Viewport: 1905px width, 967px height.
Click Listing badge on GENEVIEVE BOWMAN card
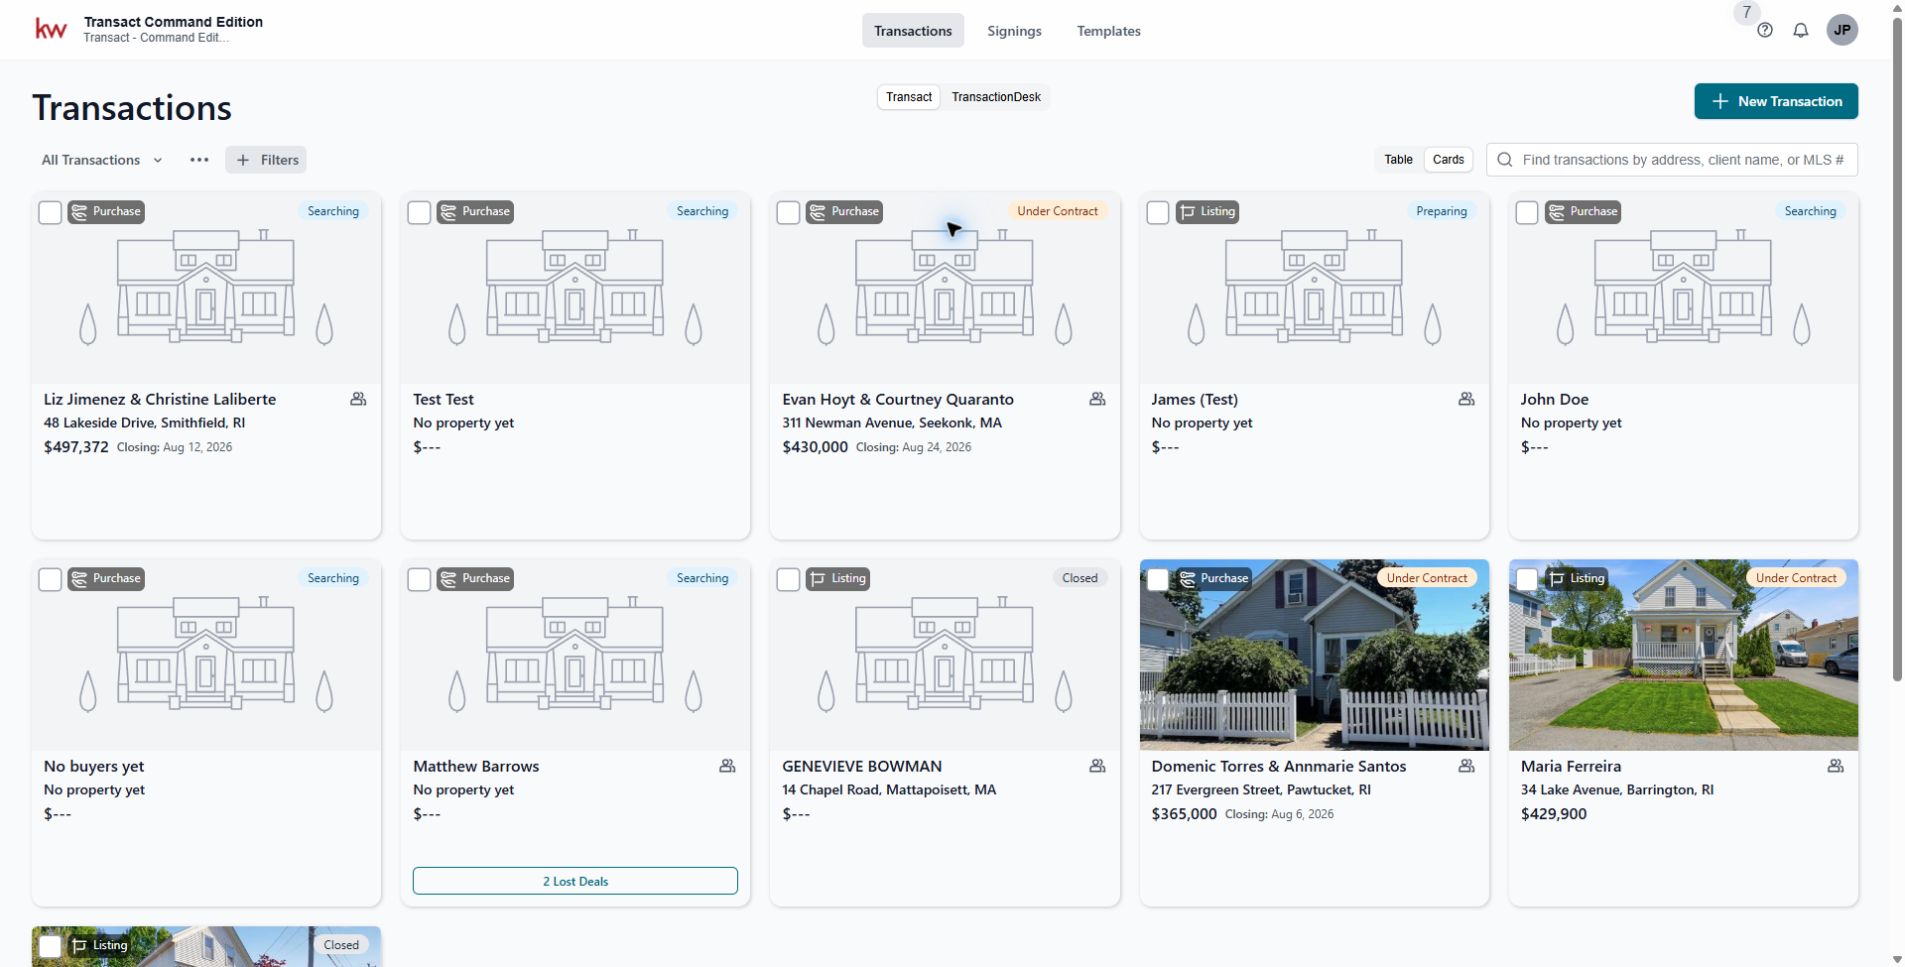pos(838,579)
